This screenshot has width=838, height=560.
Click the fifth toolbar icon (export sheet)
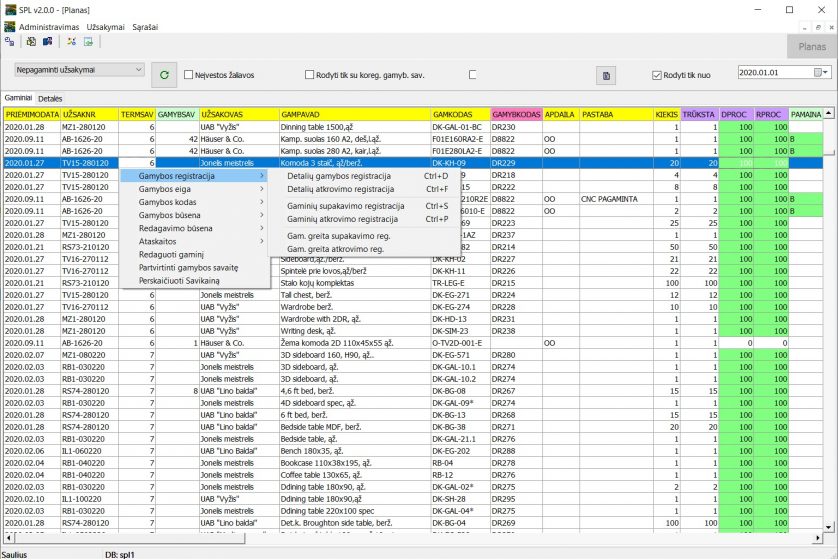coord(88,42)
